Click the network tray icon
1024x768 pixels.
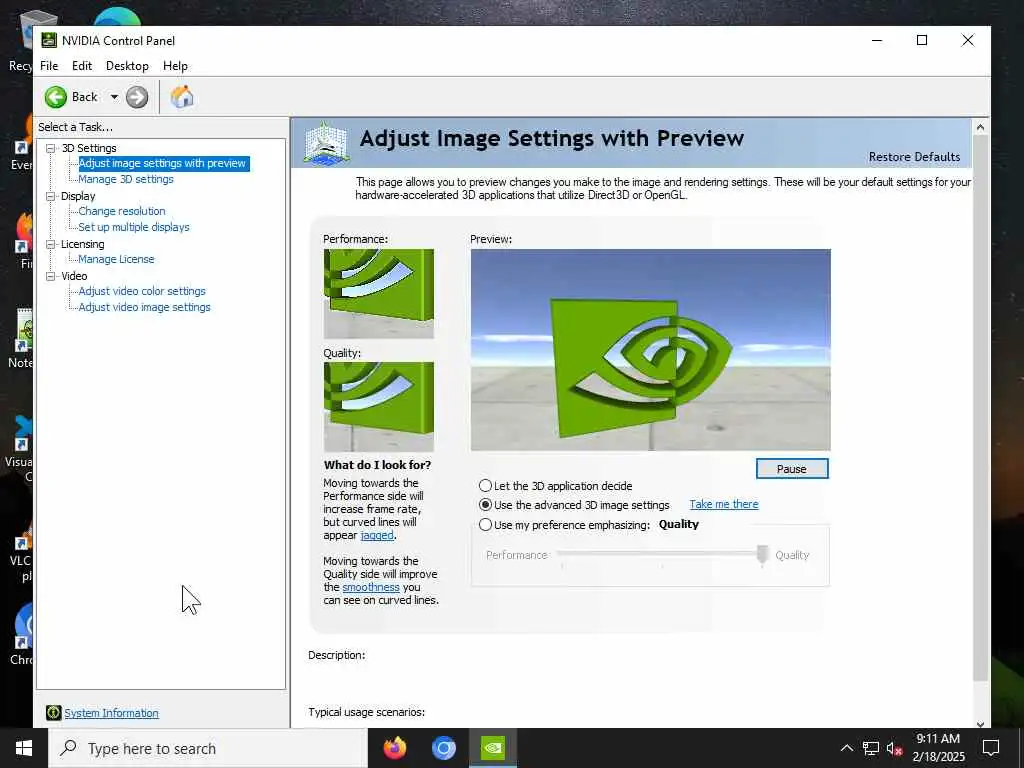pyautogui.click(x=871, y=748)
